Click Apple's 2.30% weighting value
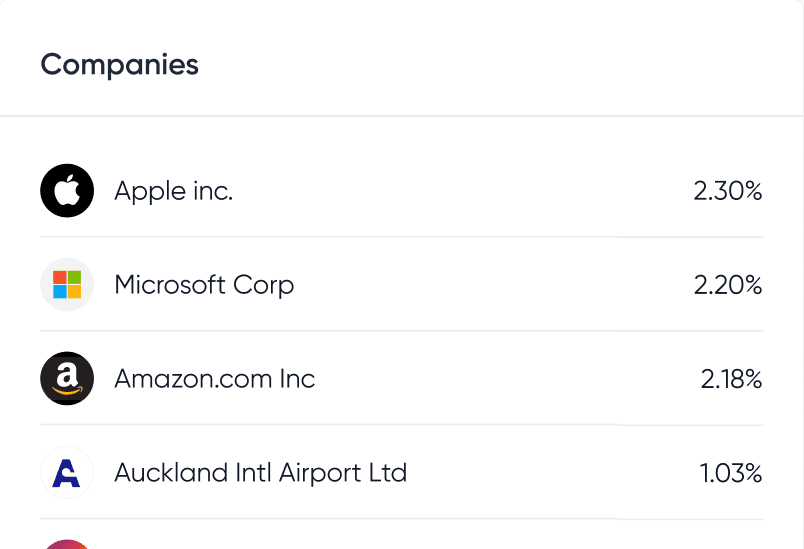This screenshot has height=549, width=804. [727, 190]
